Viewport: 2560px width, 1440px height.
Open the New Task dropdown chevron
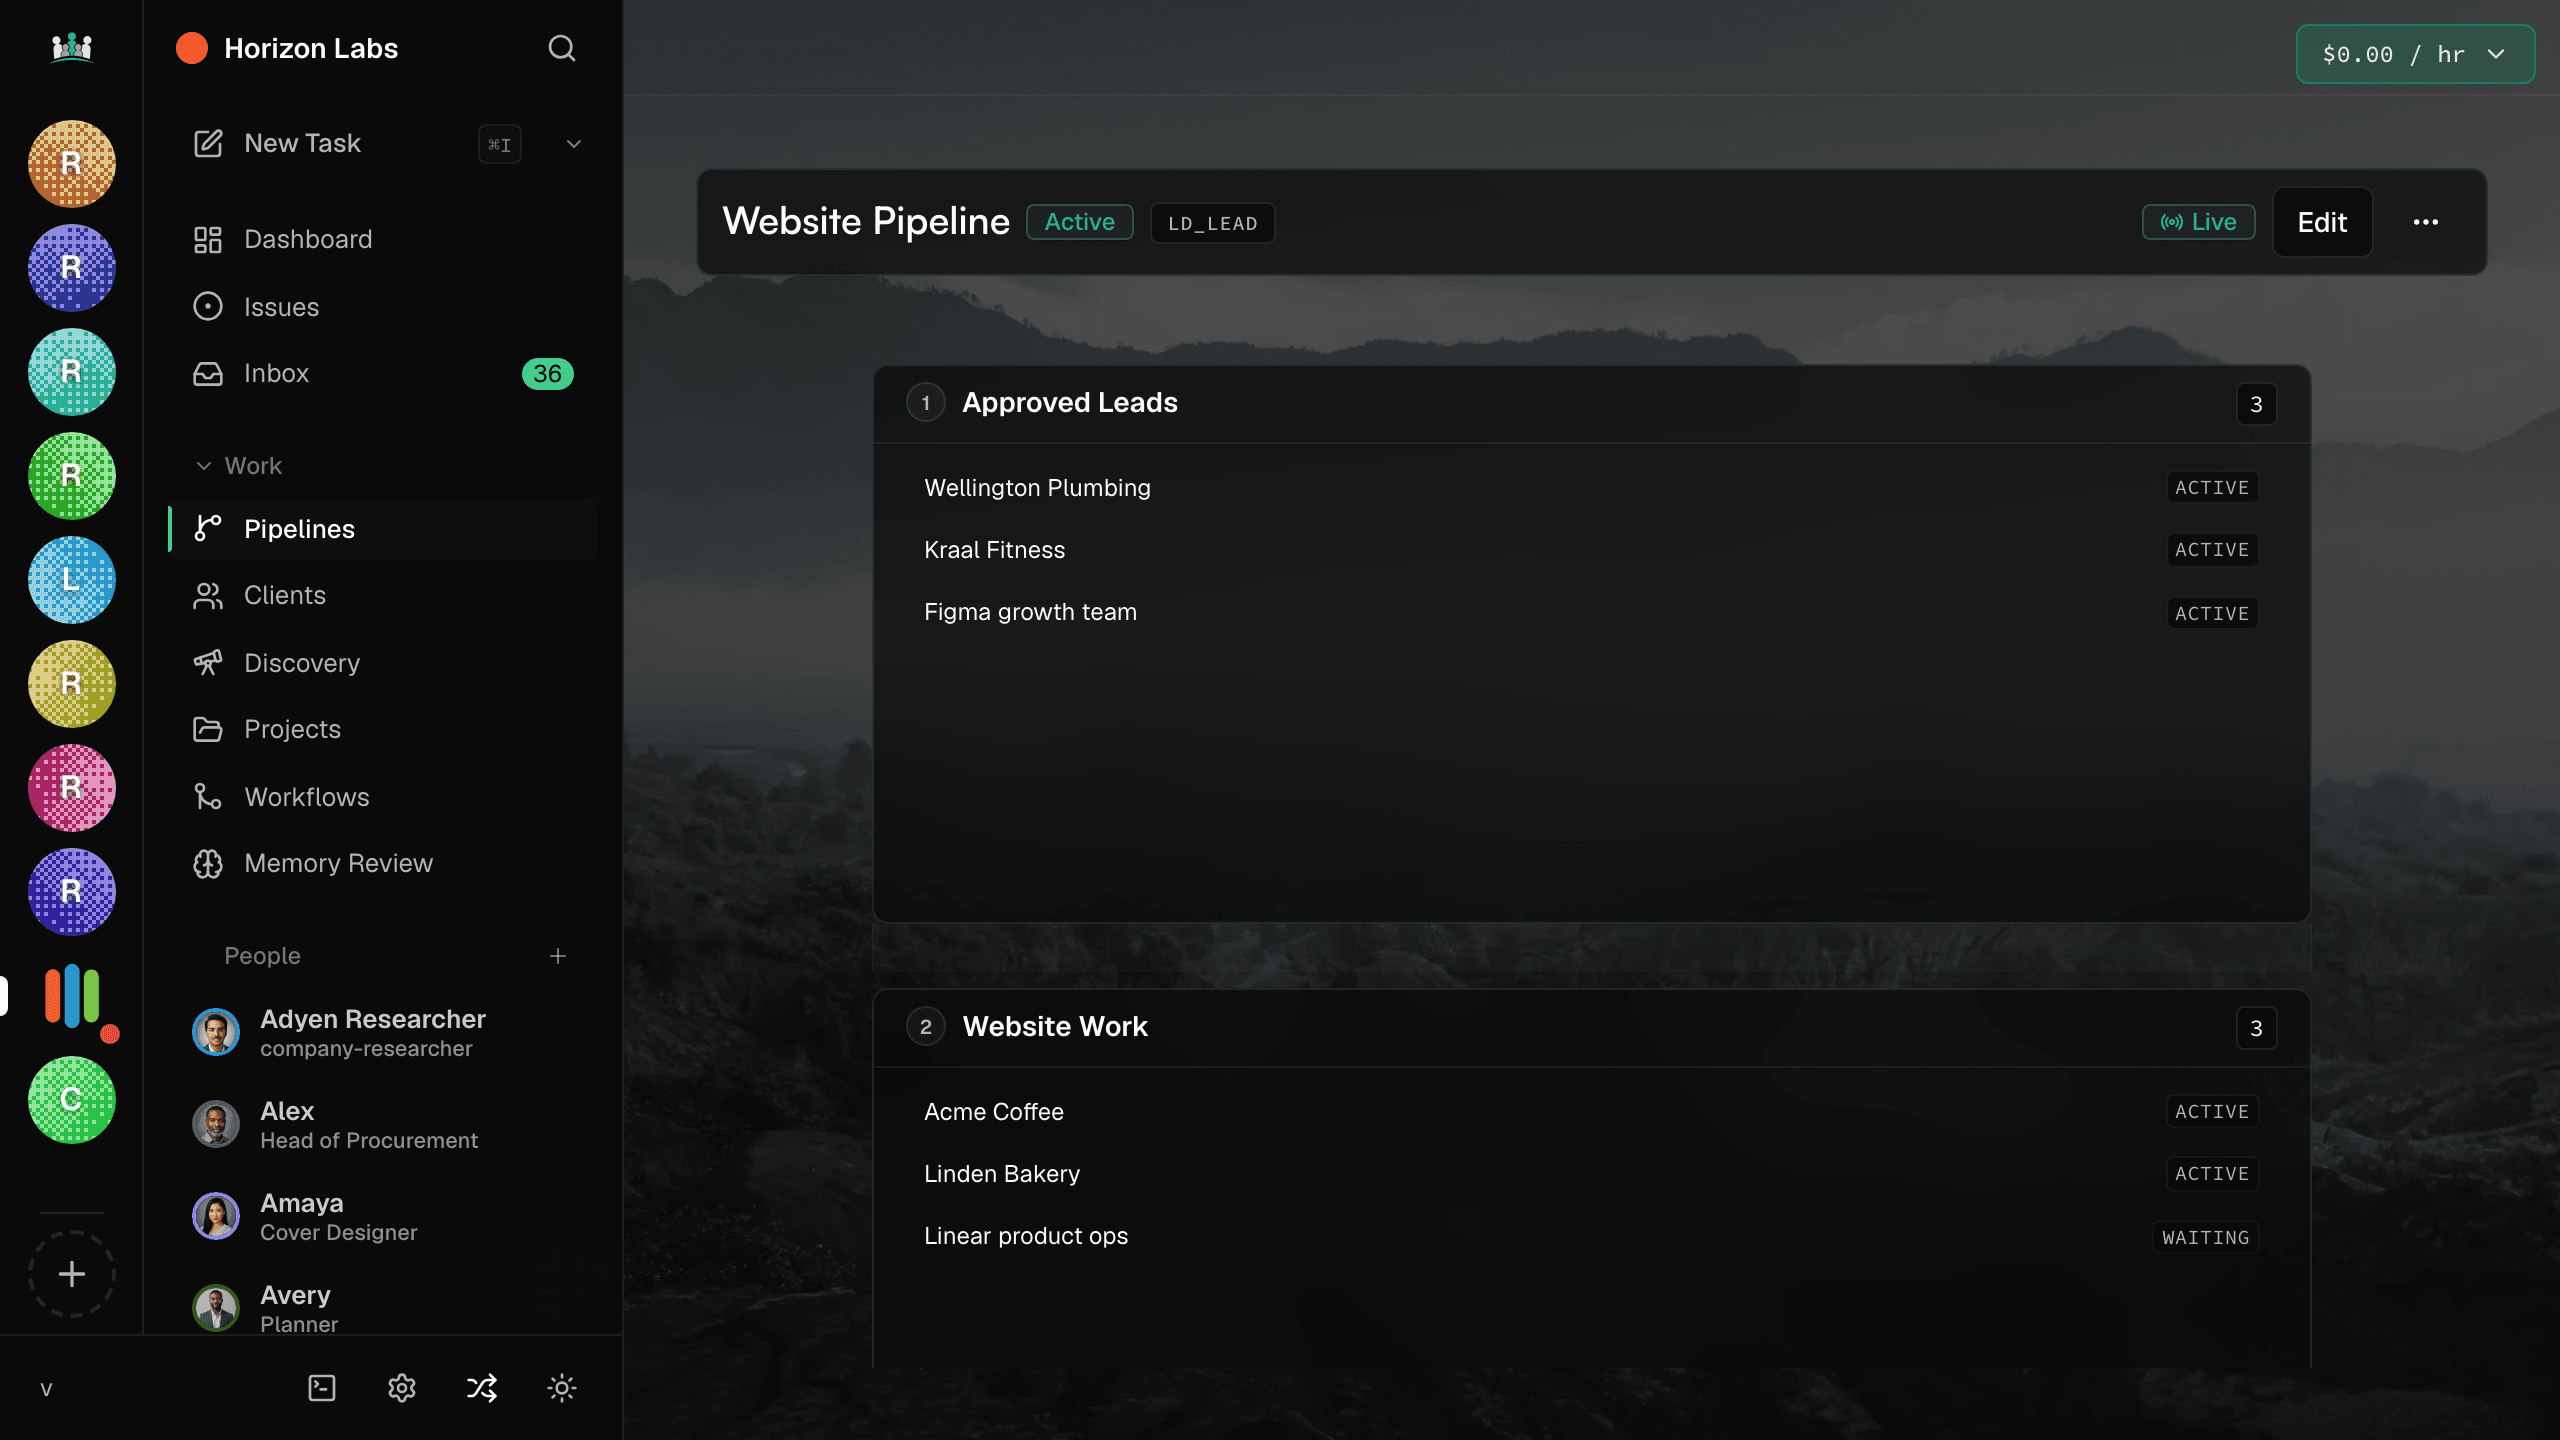point(574,144)
